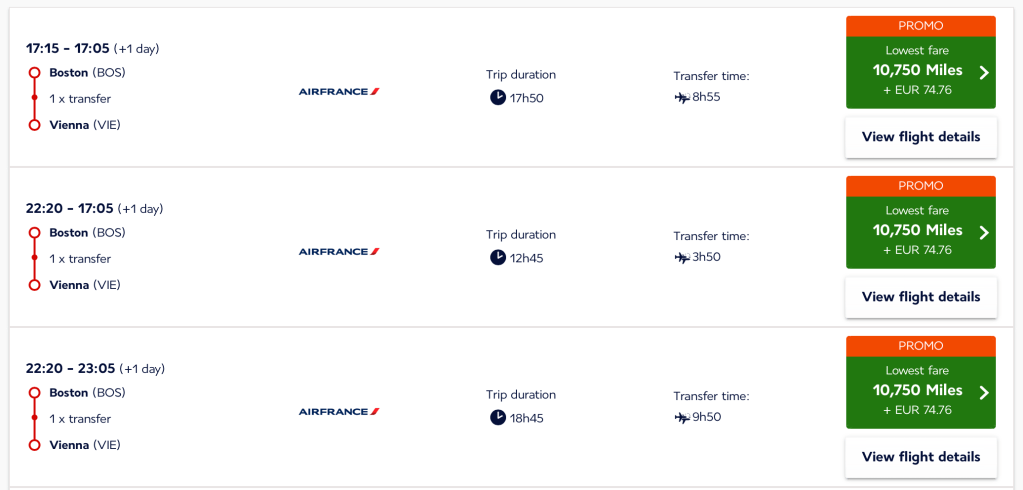This screenshot has height=490, width=1023.
Task: Click the 1 x transfer label on 18h45 flight
Action: [80, 419]
